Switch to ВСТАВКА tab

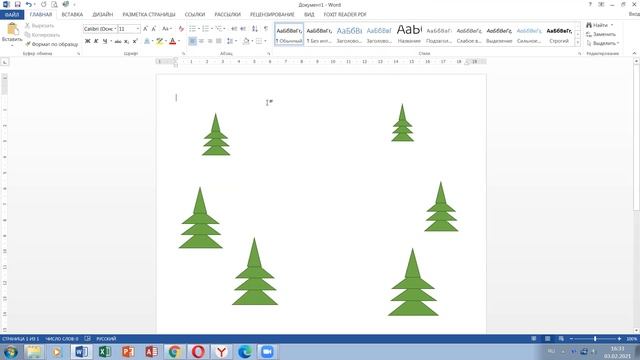[72, 15]
